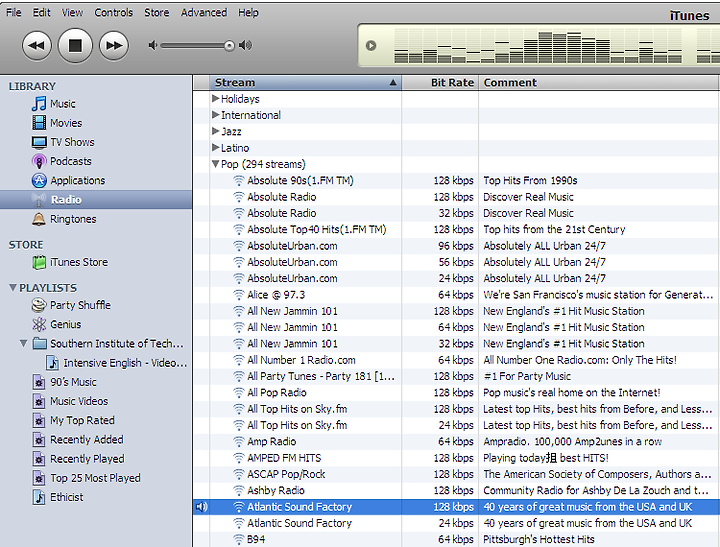Expand the Holidays stream category
The width and height of the screenshot is (720, 547).
(x=215, y=98)
